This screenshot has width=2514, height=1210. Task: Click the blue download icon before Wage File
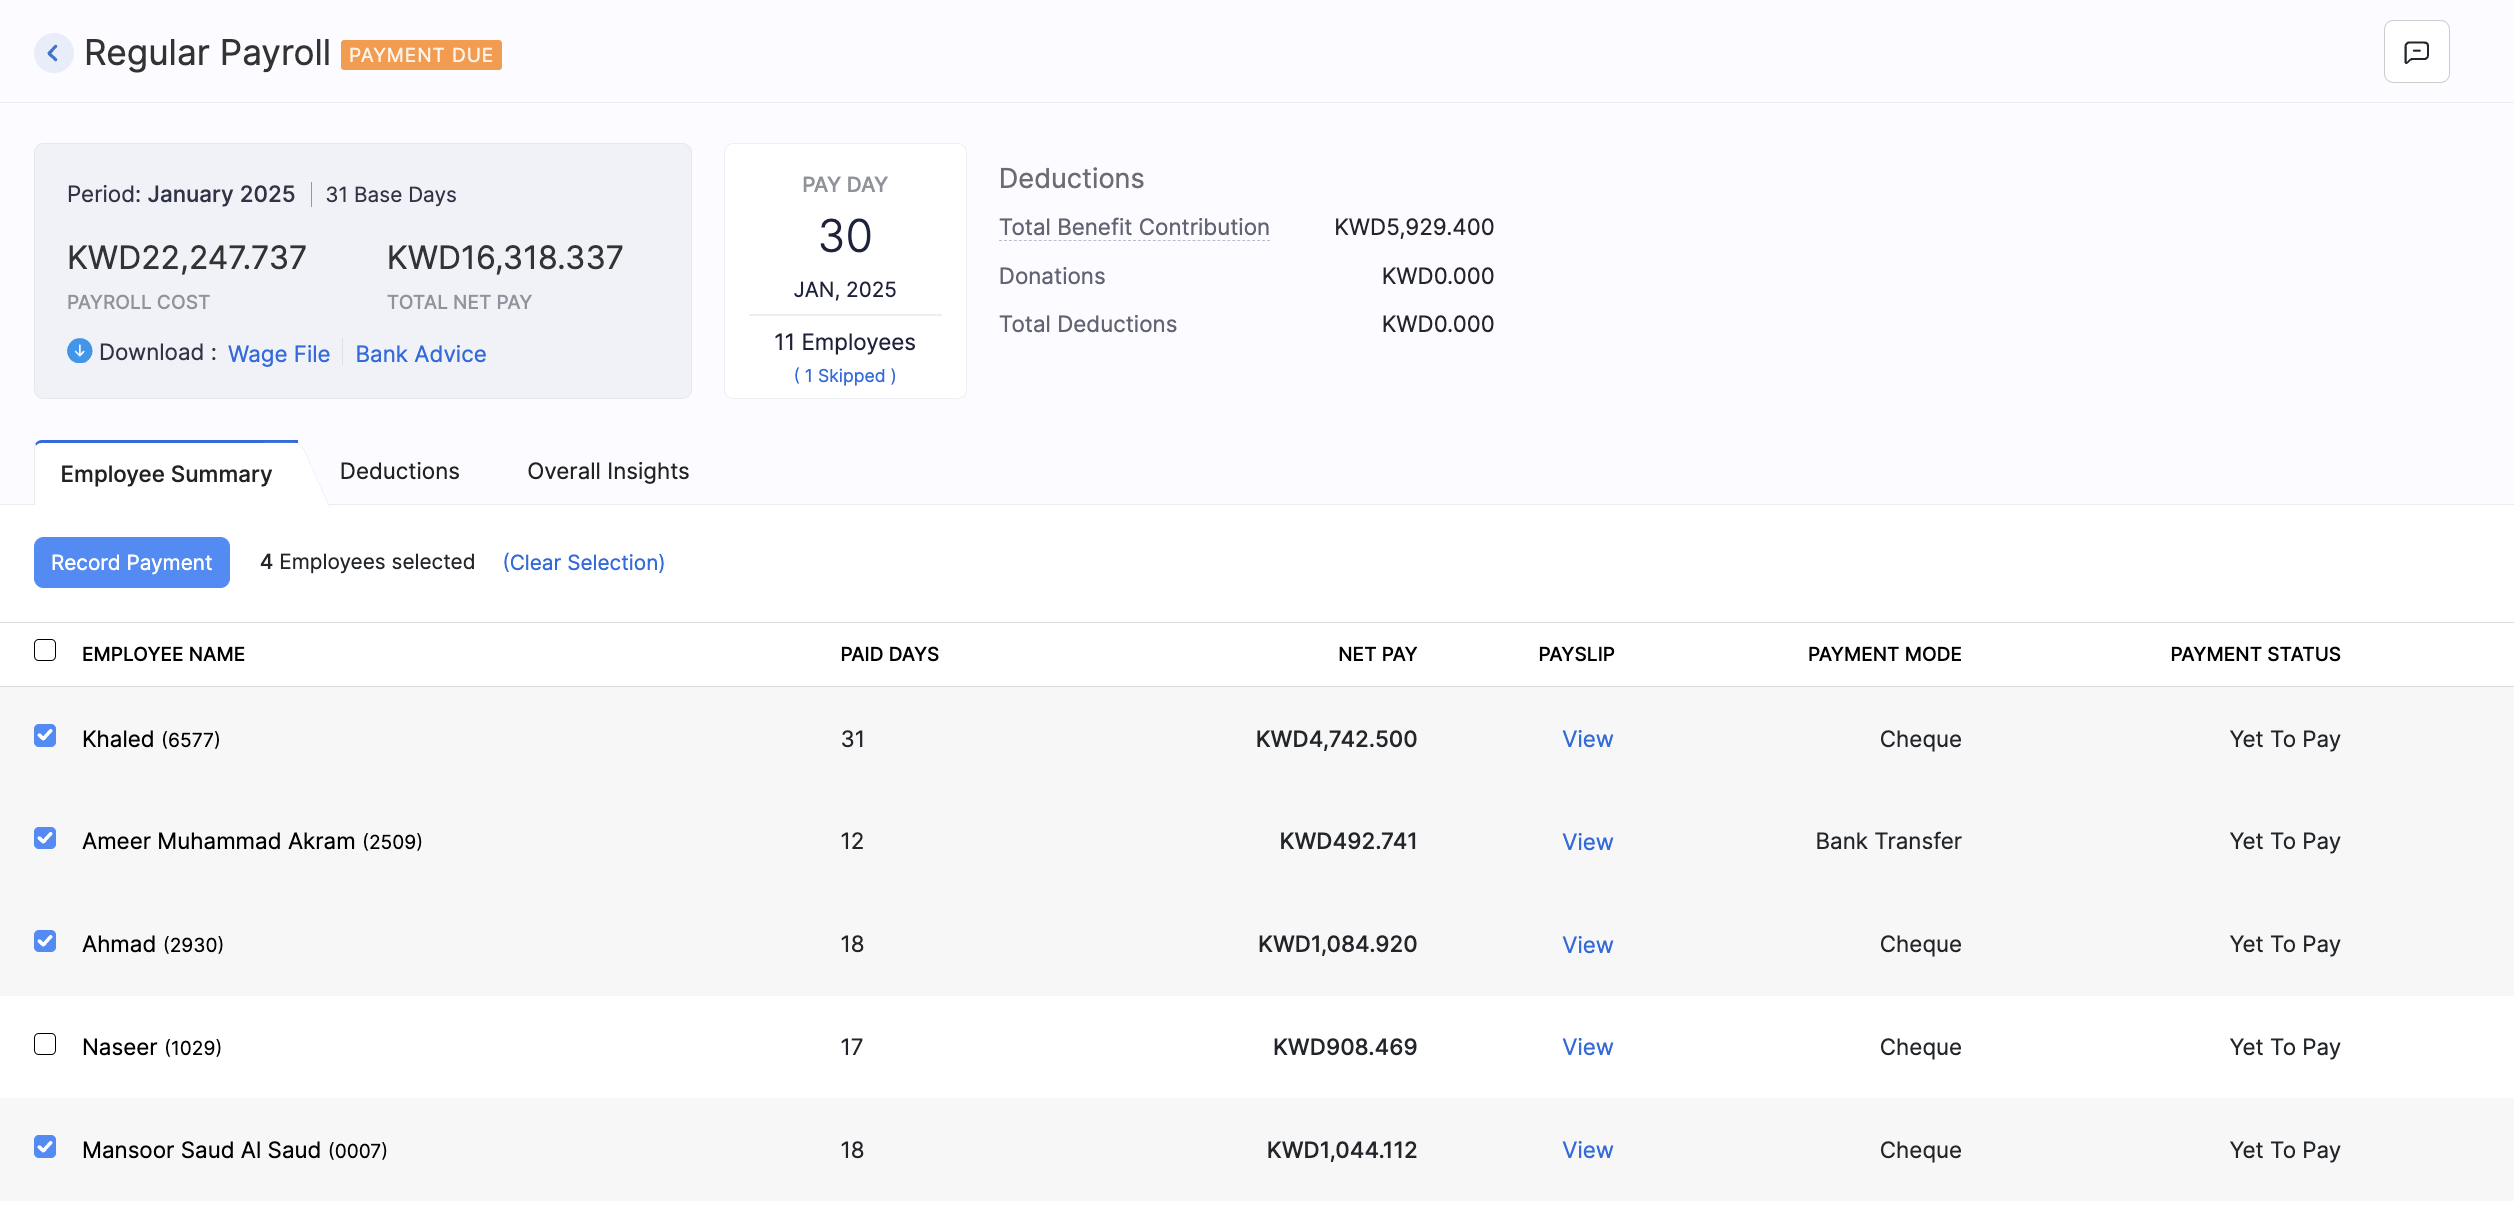[x=78, y=352]
